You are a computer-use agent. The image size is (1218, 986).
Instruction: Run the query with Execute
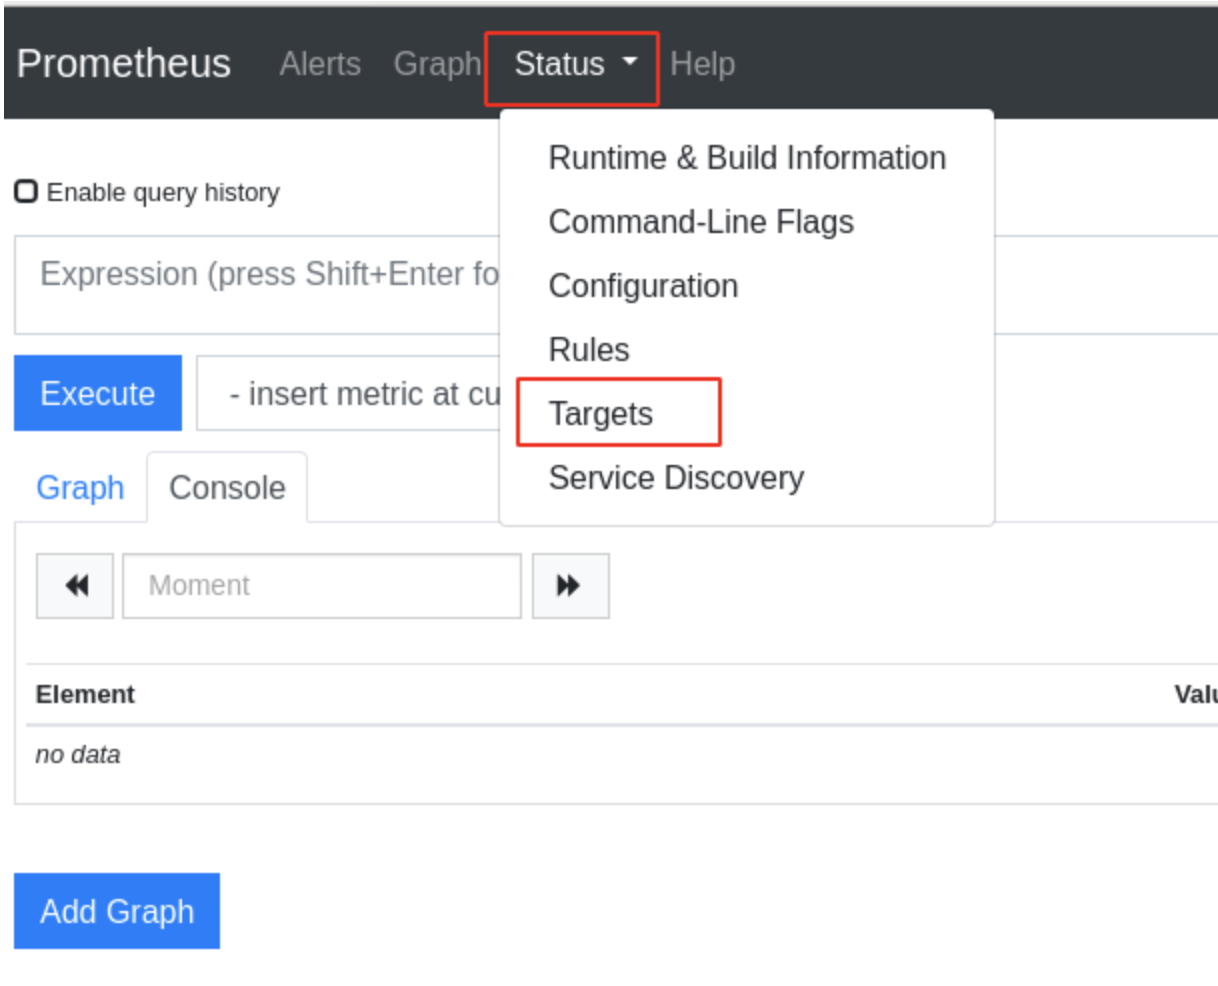pyautogui.click(x=98, y=393)
